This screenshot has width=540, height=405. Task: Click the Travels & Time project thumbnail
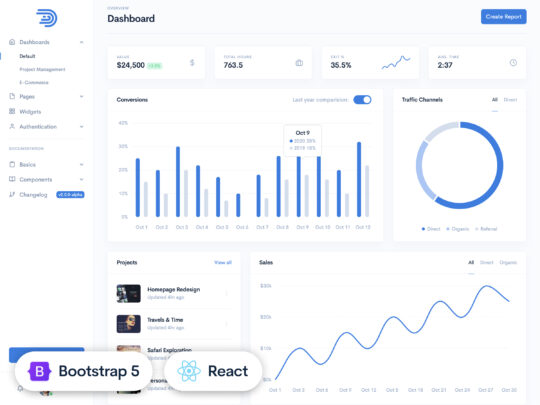point(128,324)
